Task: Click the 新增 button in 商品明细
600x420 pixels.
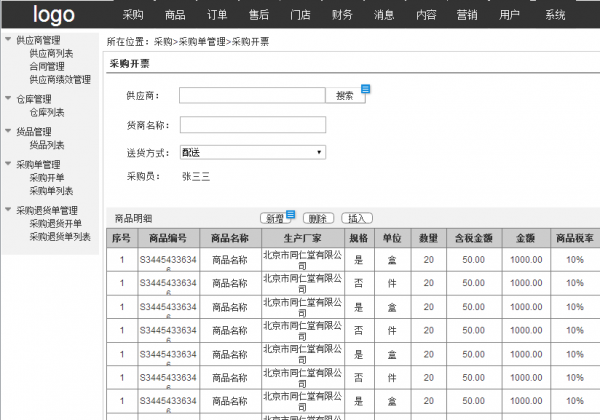Action: pos(275,218)
